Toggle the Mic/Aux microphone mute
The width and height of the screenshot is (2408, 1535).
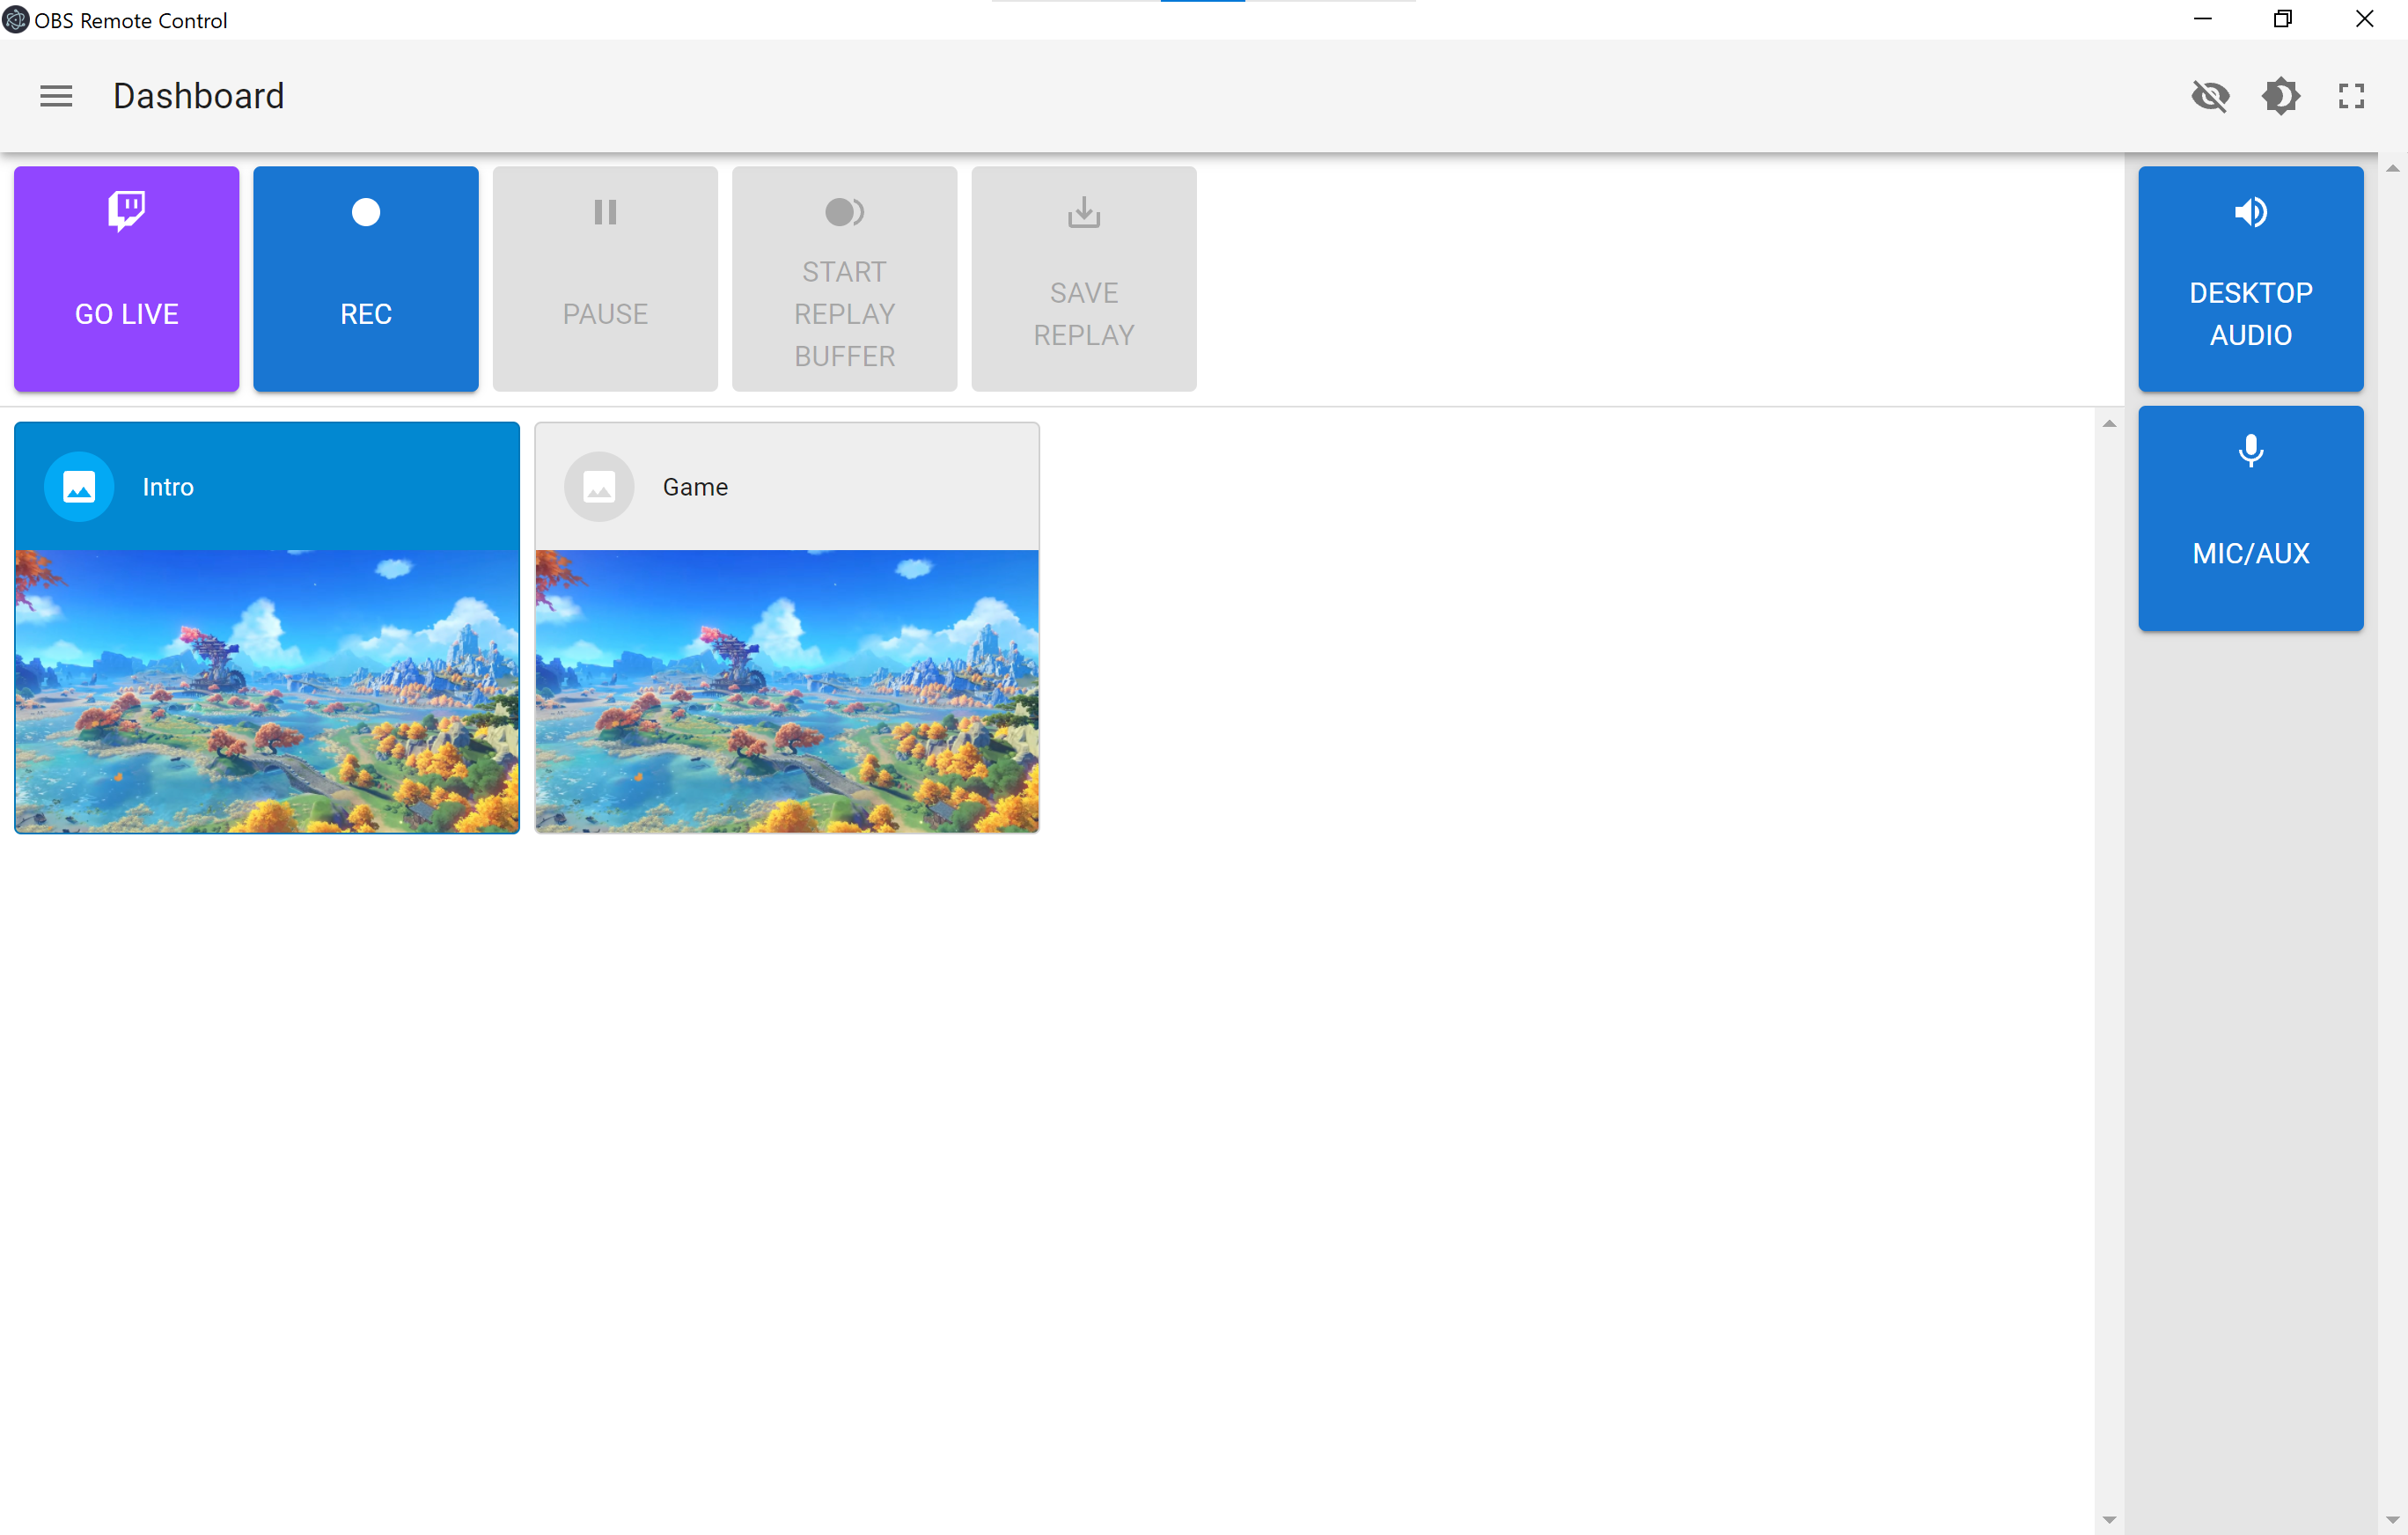coord(2250,518)
